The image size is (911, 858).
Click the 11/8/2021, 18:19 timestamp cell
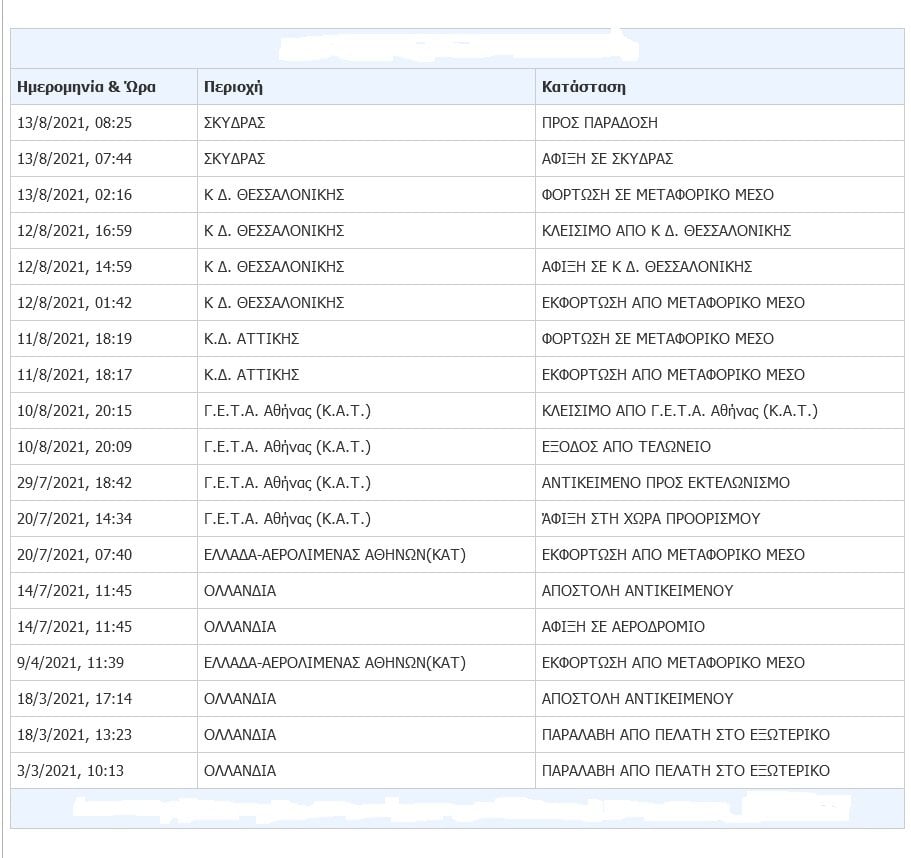coord(75,339)
